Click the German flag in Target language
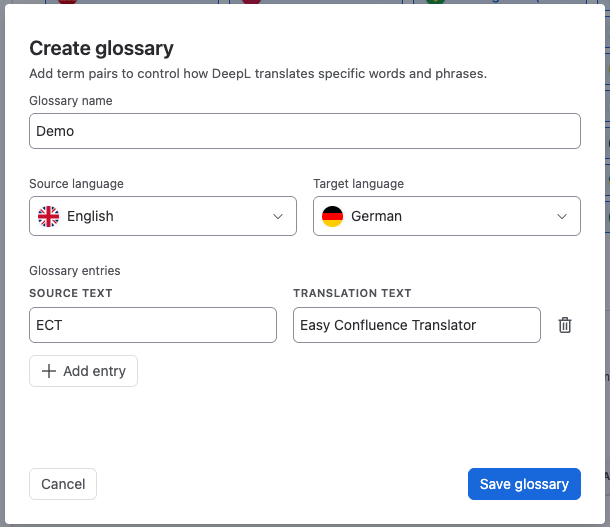610x527 pixels. tap(333, 216)
